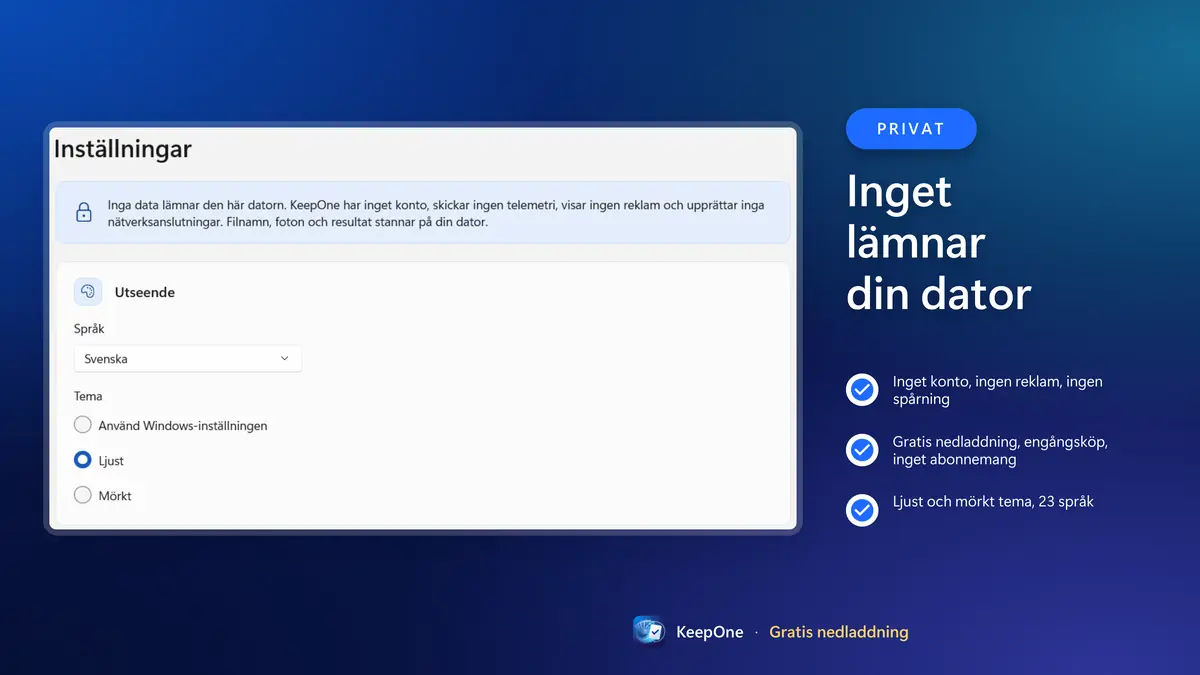Click the KeepOne brand name at the bottom
The height and width of the screenshot is (675, 1200).
710,632
